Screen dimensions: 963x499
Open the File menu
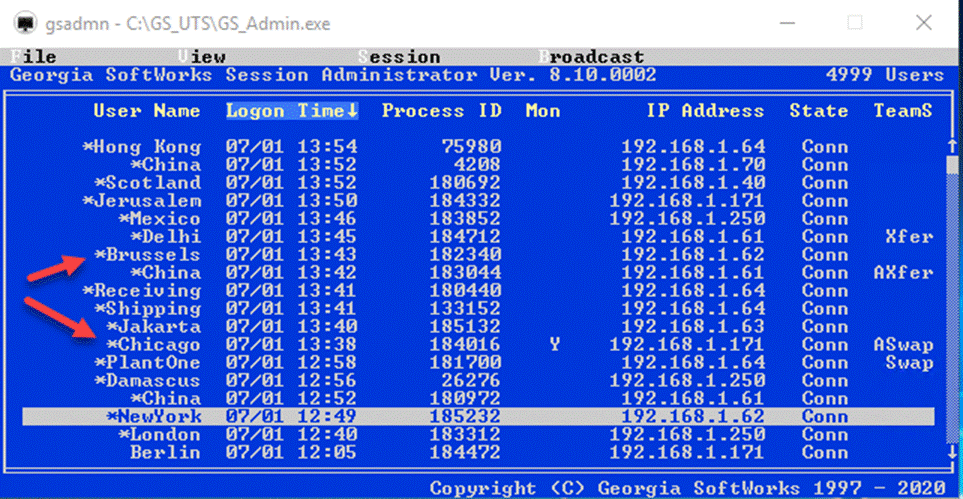pyautogui.click(x=34, y=57)
